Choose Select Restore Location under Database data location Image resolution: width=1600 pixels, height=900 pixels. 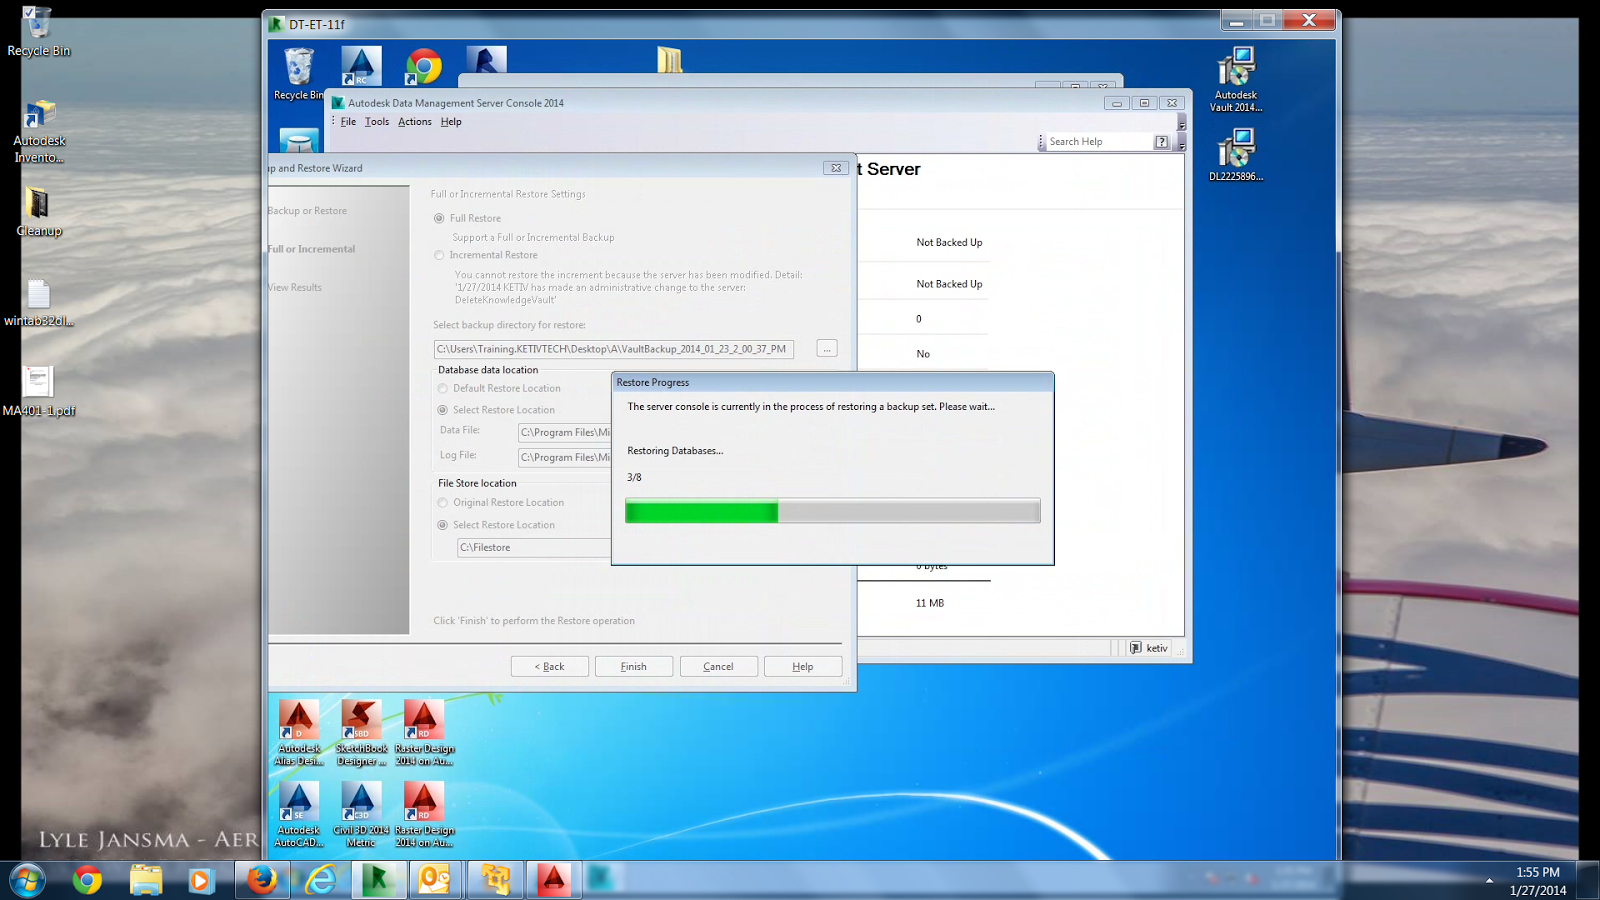point(443,410)
